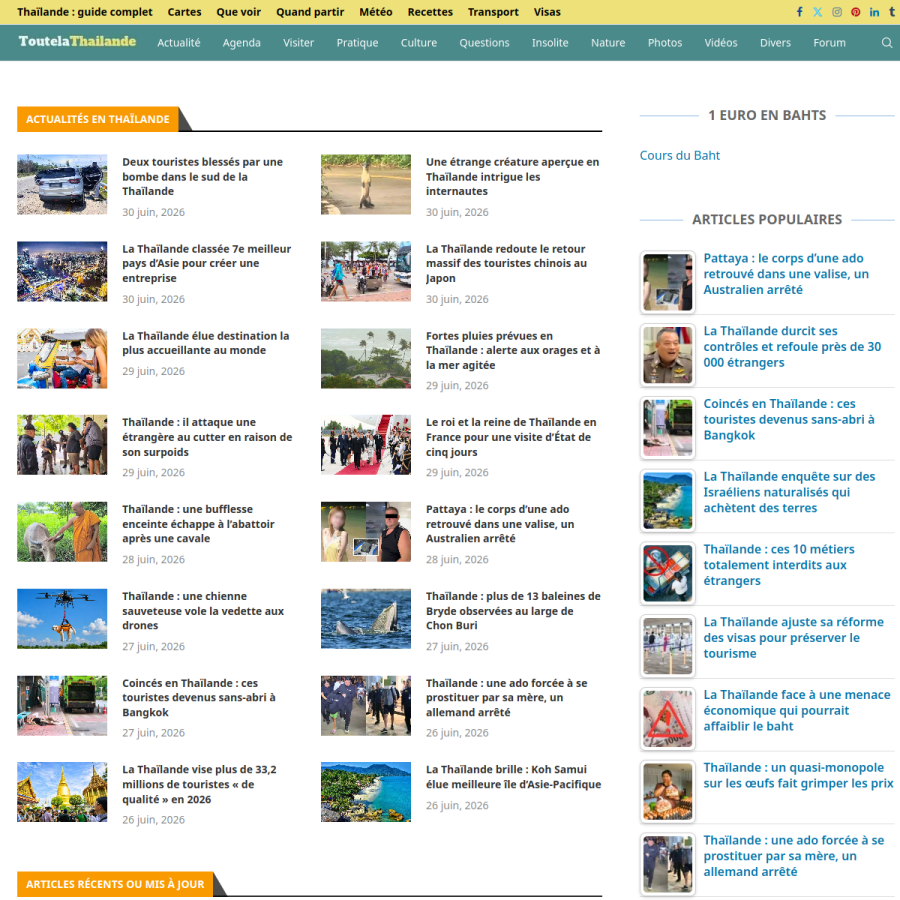
Task: Open the warning triangle baht thumbnail in sidebar
Action: tap(668, 719)
